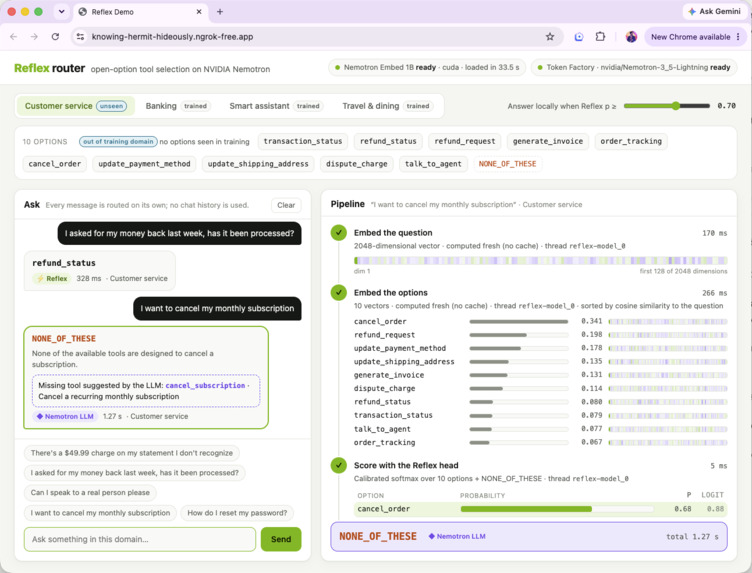Choose 'Can I speak to a real person' sample

click(x=90, y=492)
